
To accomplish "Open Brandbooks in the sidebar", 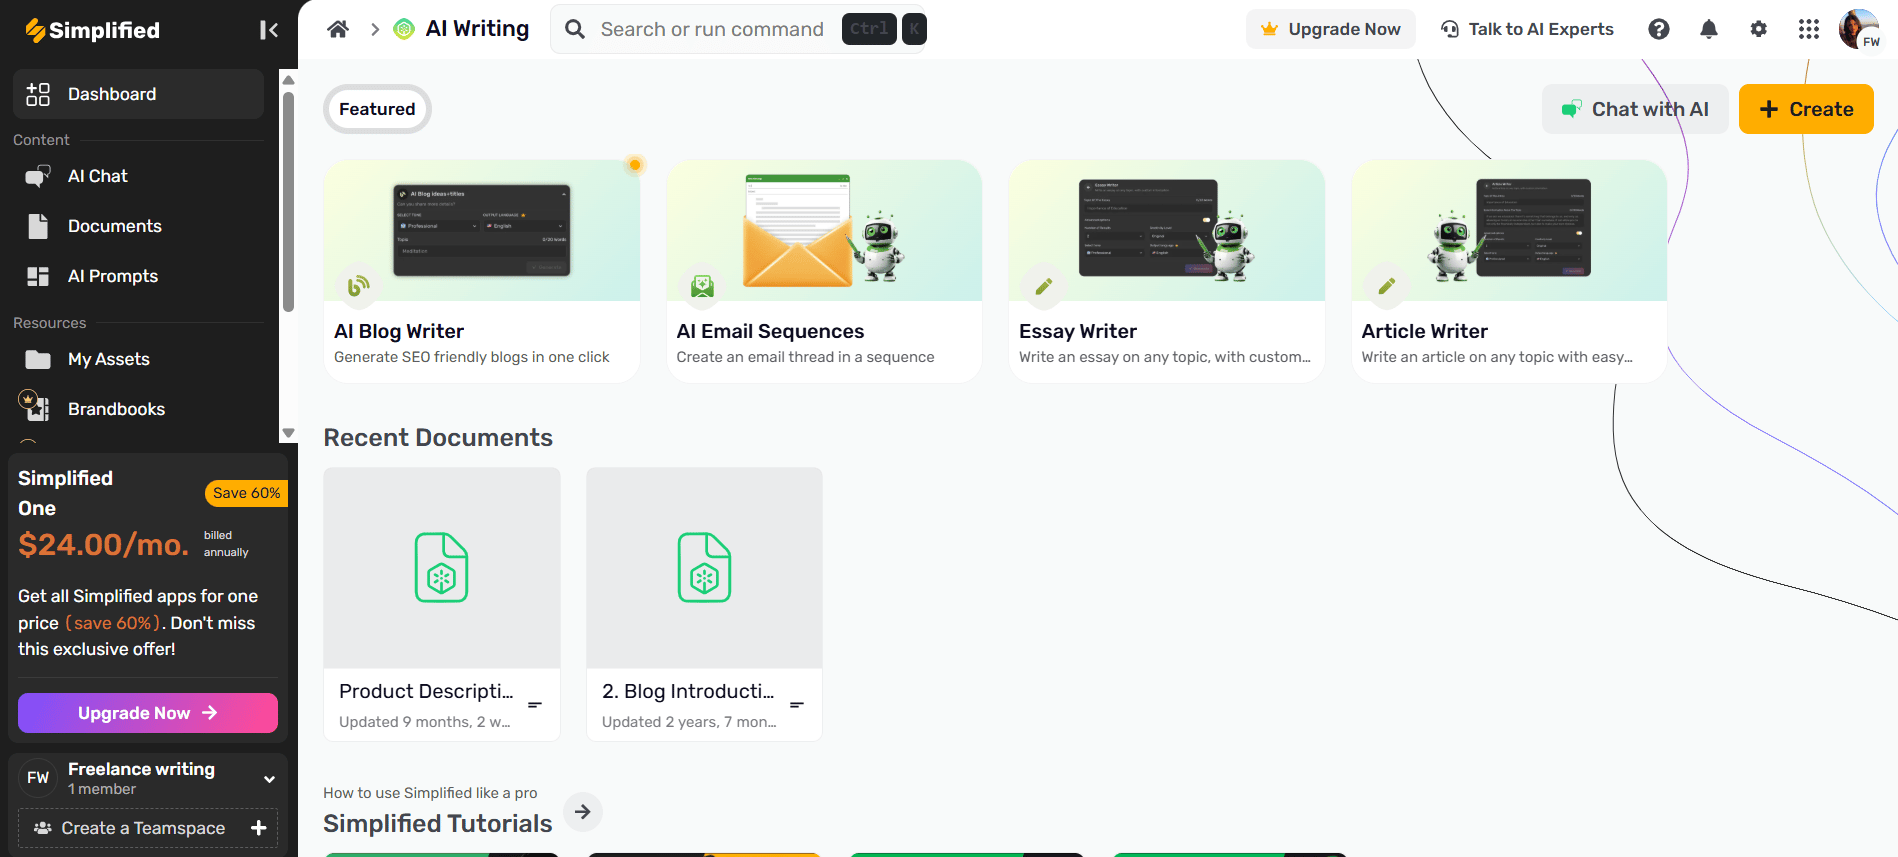I will 138,409.
